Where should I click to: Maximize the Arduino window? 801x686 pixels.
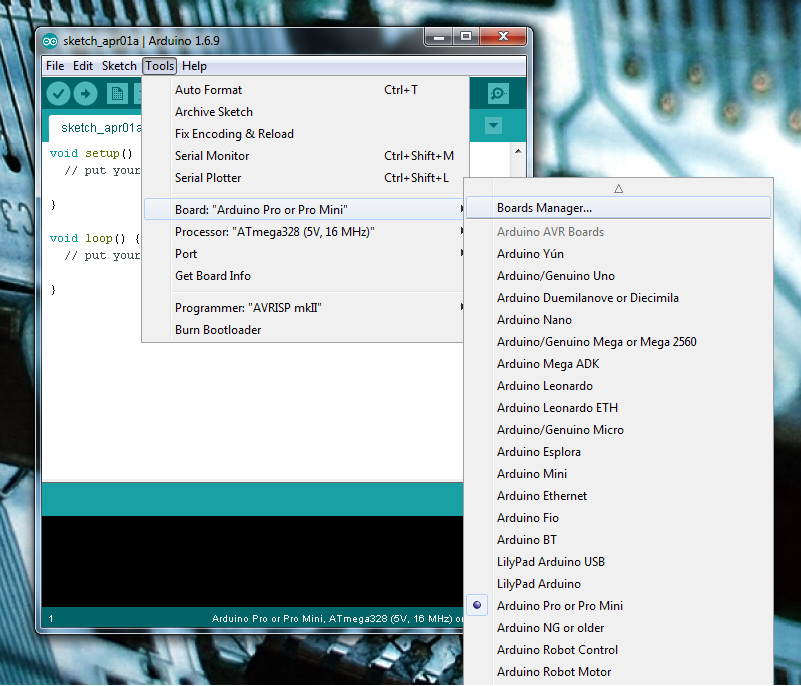(x=465, y=37)
